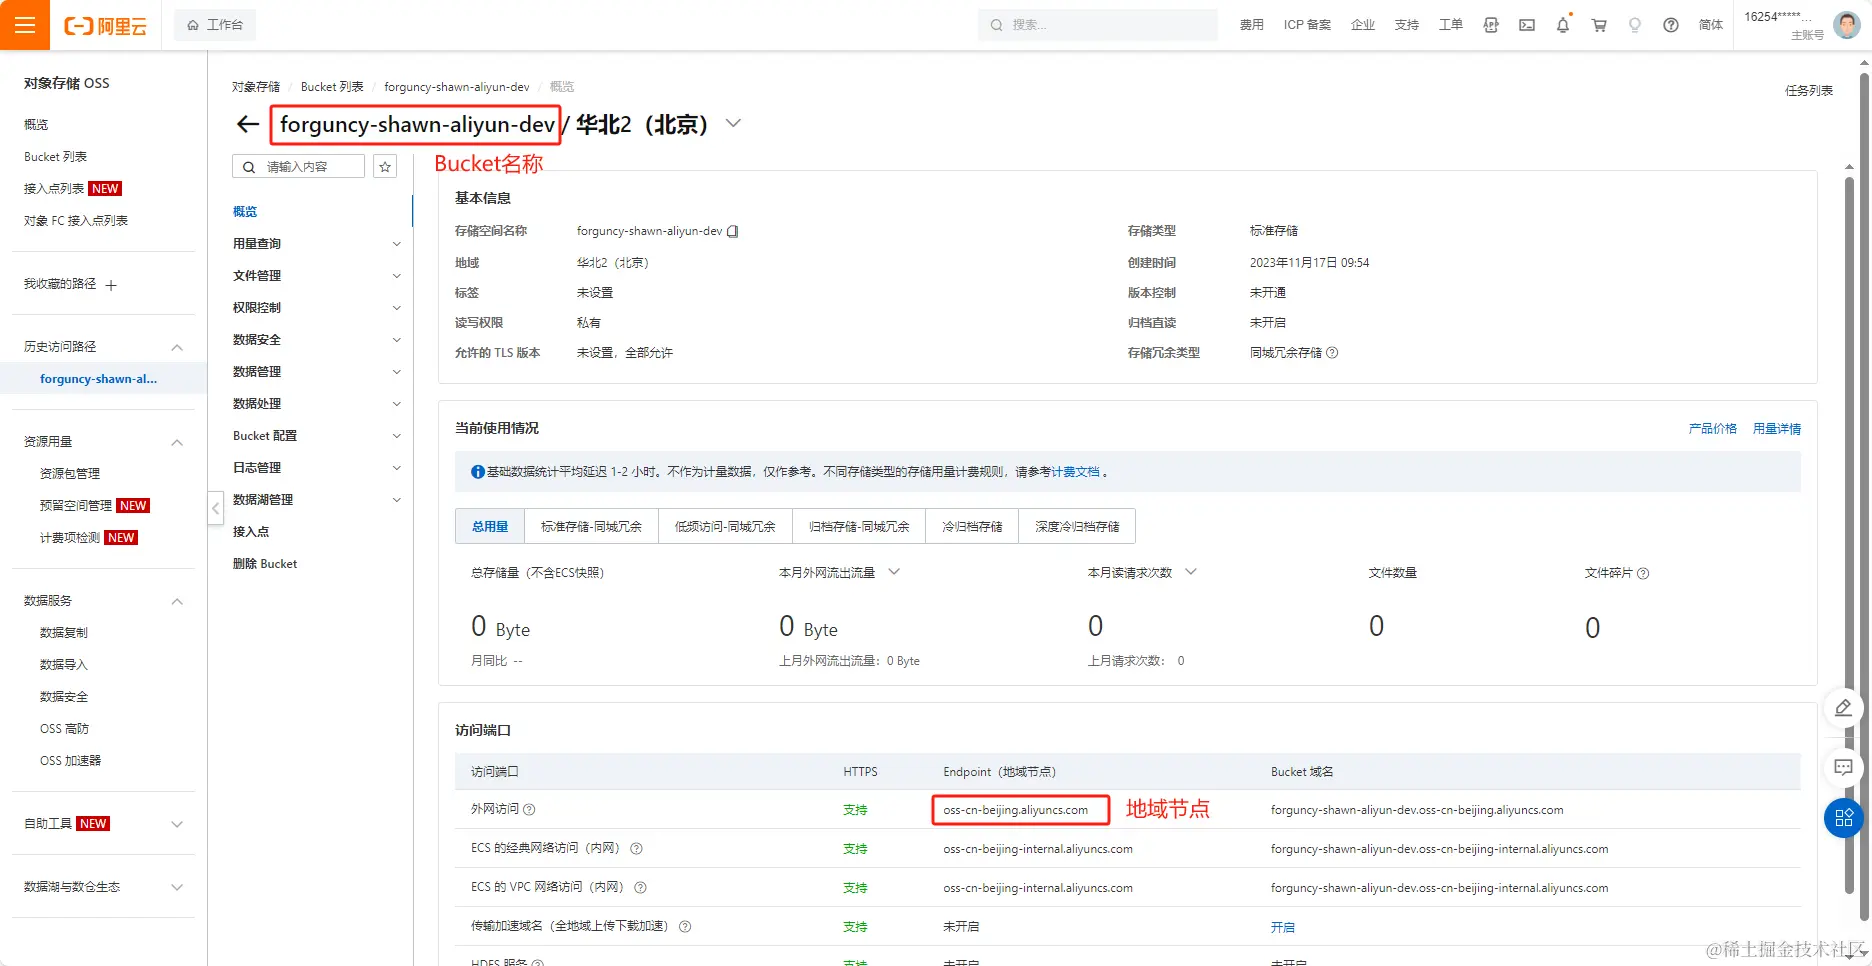The height and width of the screenshot is (966, 1872).
Task: Select 删除 Bucket menu item
Action: 265,564
